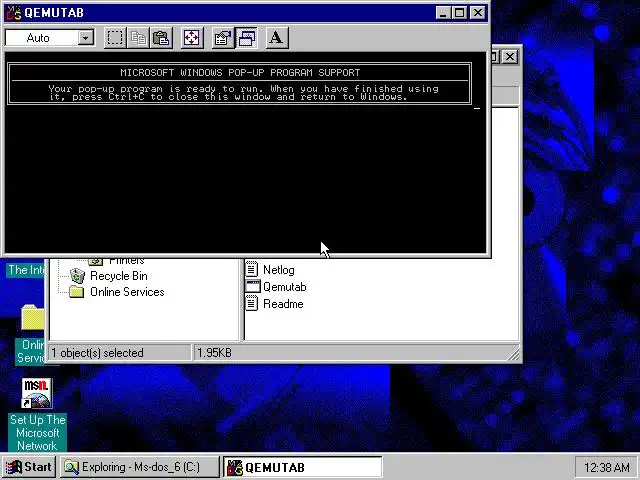The width and height of the screenshot is (640, 480).
Task: Select the Netlog file
Action: pos(279,270)
